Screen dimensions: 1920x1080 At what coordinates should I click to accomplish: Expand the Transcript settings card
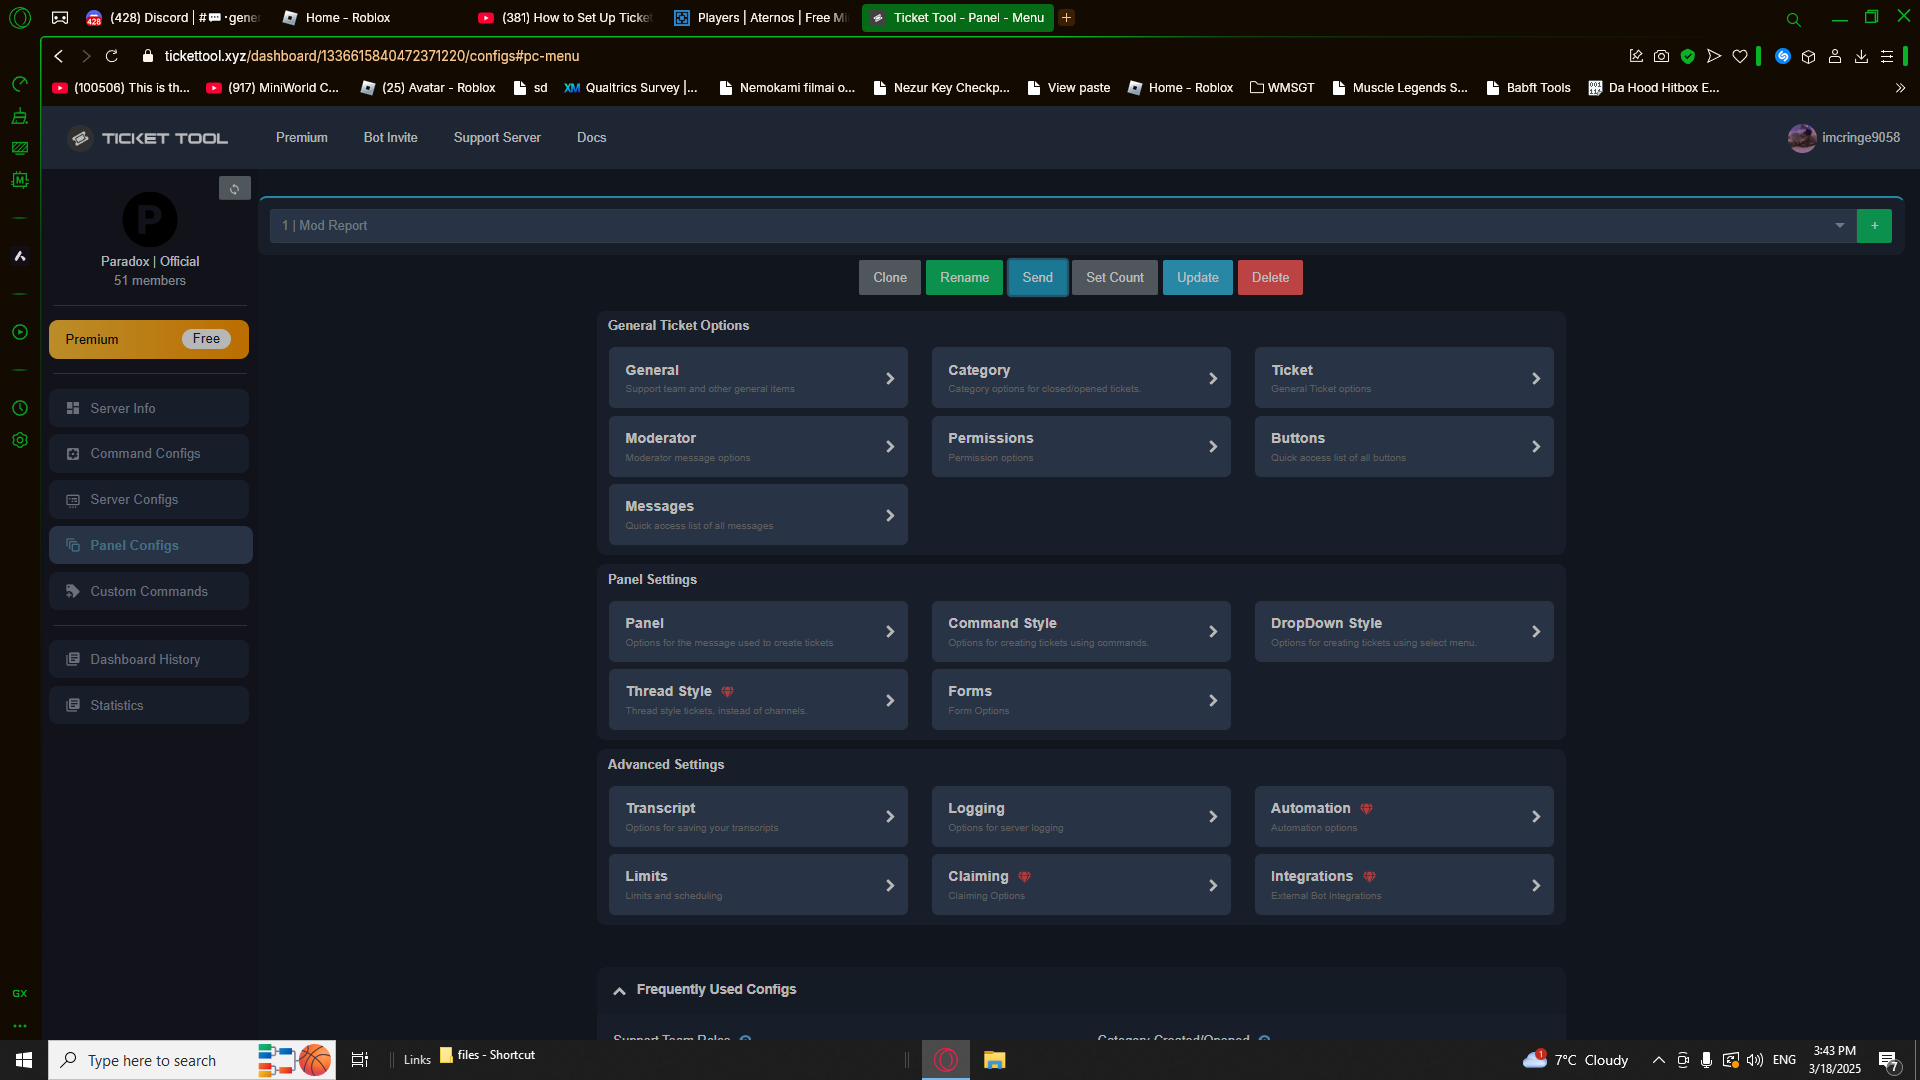click(x=758, y=817)
